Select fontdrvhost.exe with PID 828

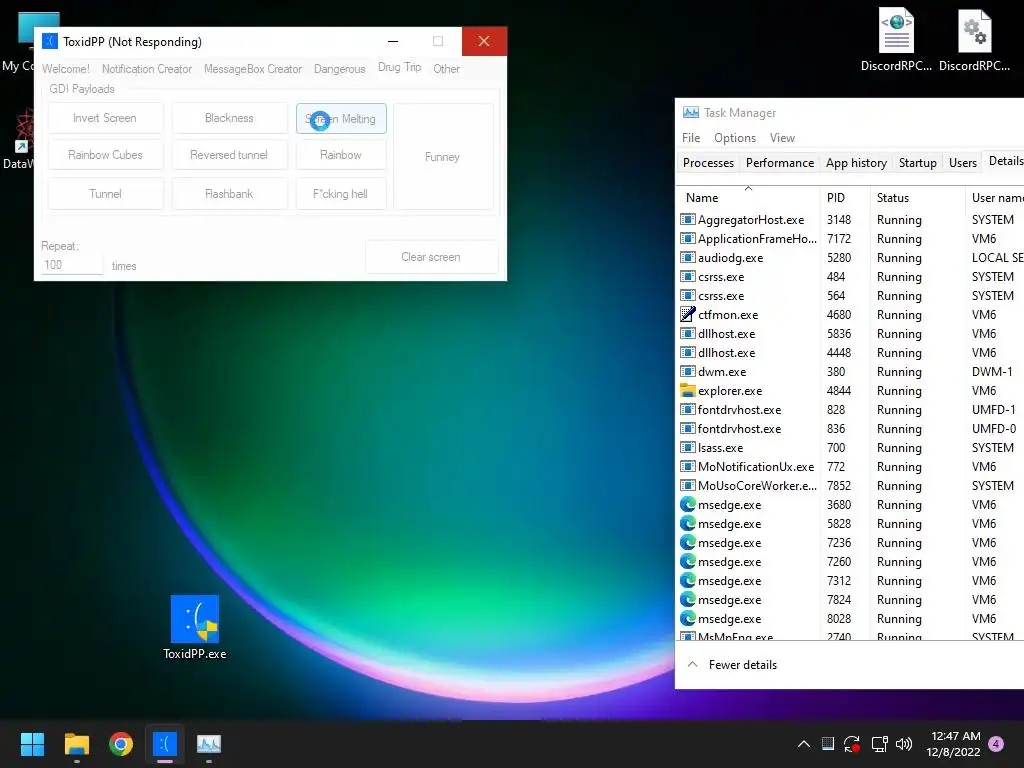(850, 409)
